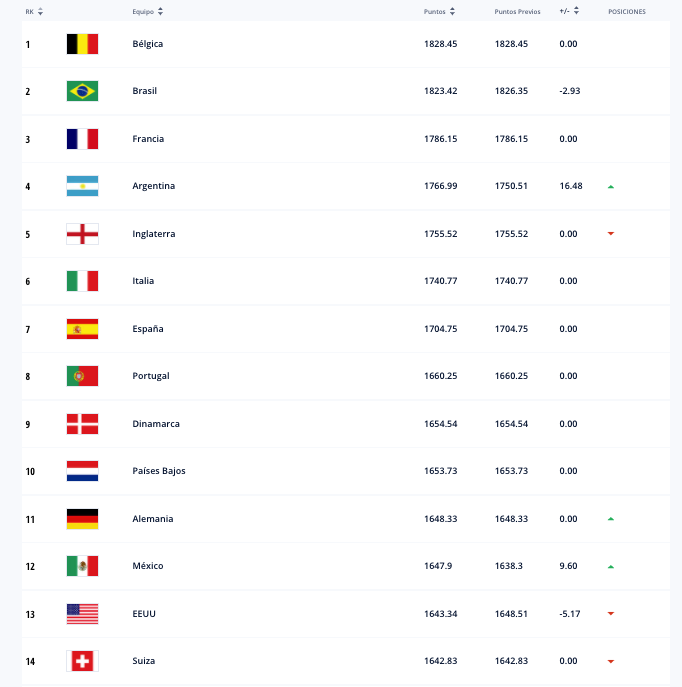Screen dimensions: 682x687
Task: Select the Alemania row team name
Action: pos(153,519)
